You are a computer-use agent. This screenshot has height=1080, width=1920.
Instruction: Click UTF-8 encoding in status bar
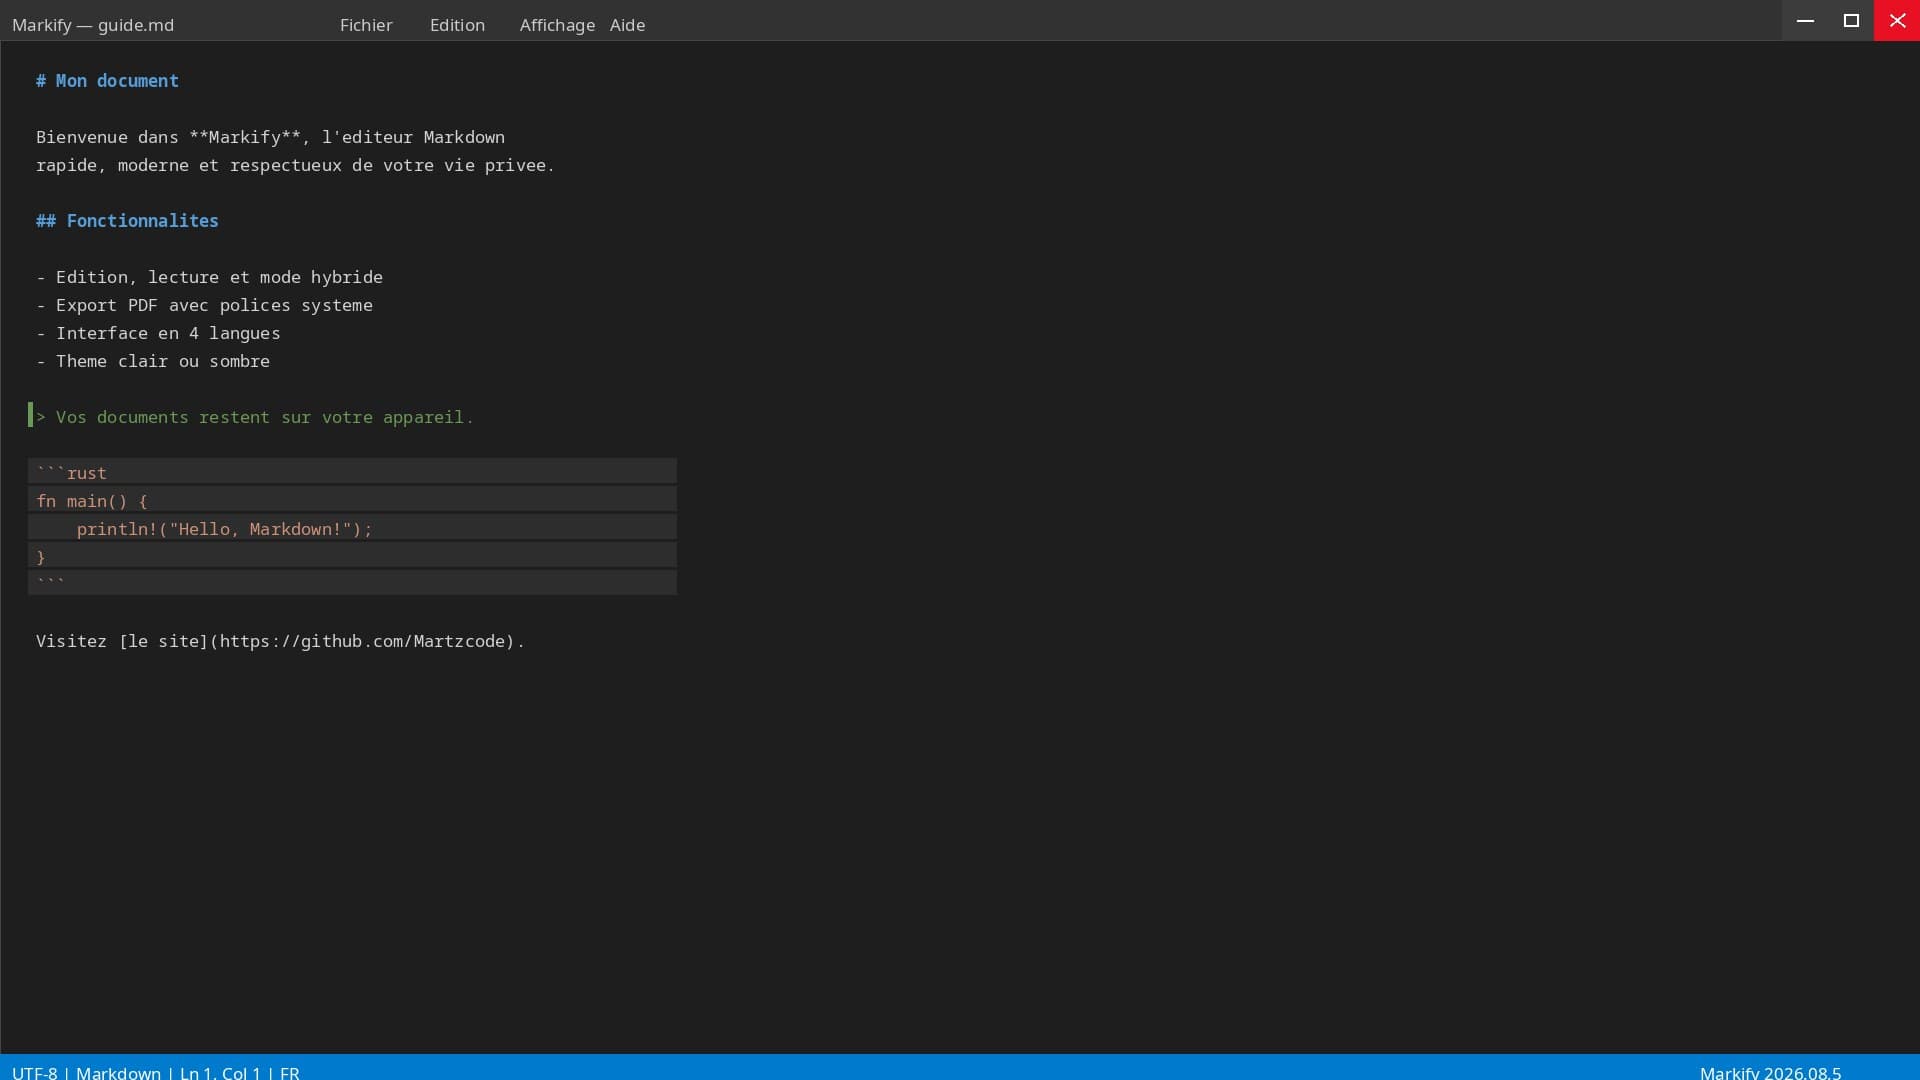pos(35,1072)
